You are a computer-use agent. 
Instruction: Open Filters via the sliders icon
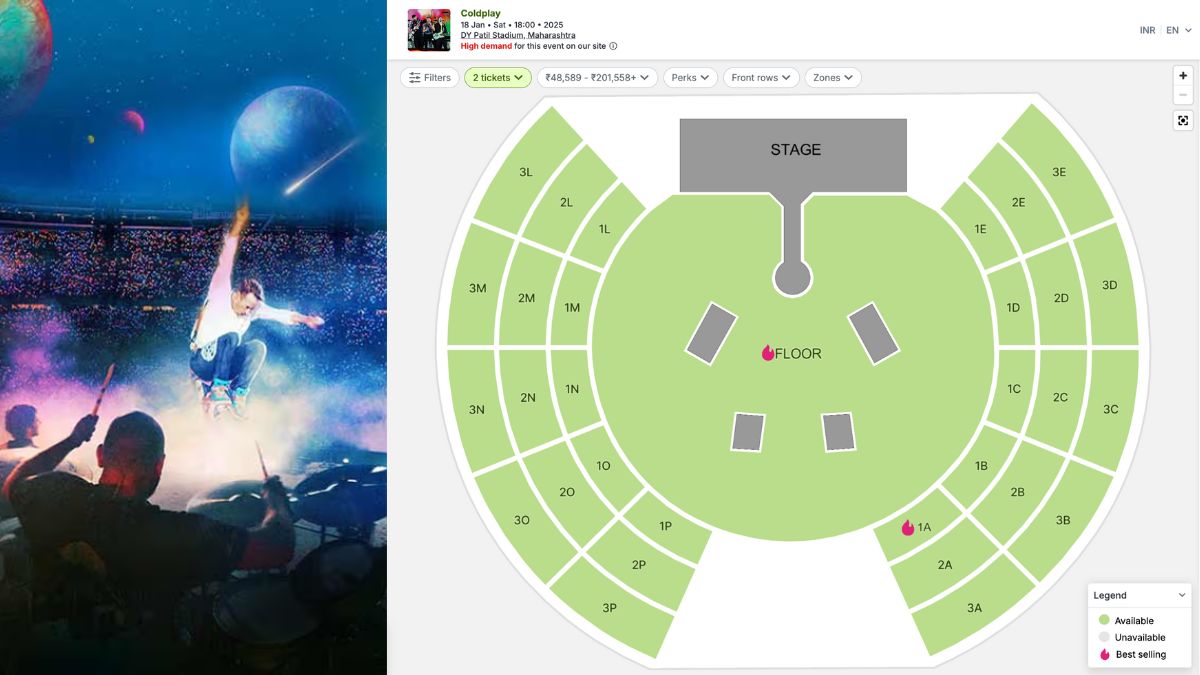(x=415, y=78)
